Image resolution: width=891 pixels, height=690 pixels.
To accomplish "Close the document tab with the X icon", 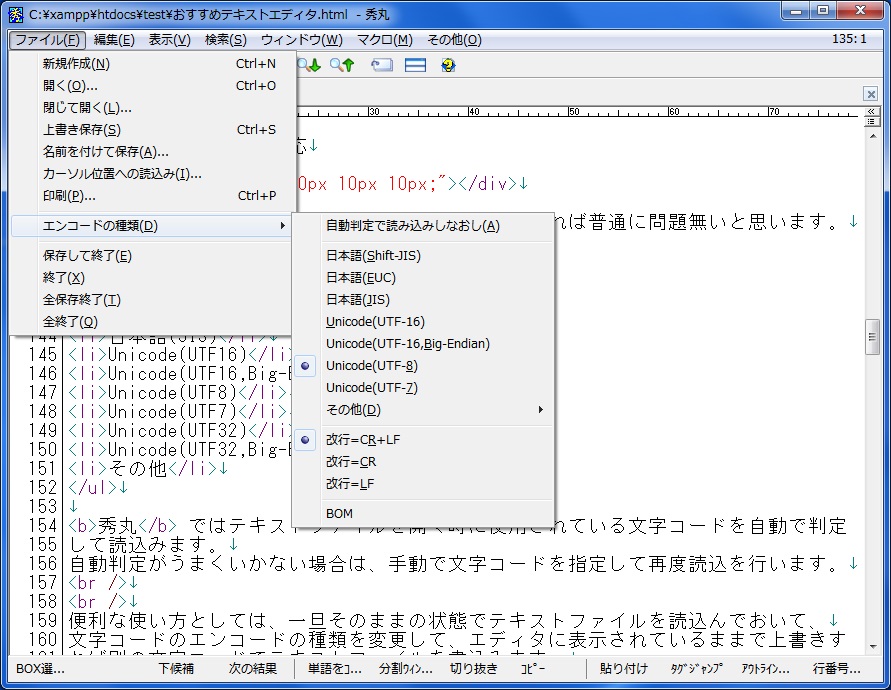I will click(x=871, y=93).
